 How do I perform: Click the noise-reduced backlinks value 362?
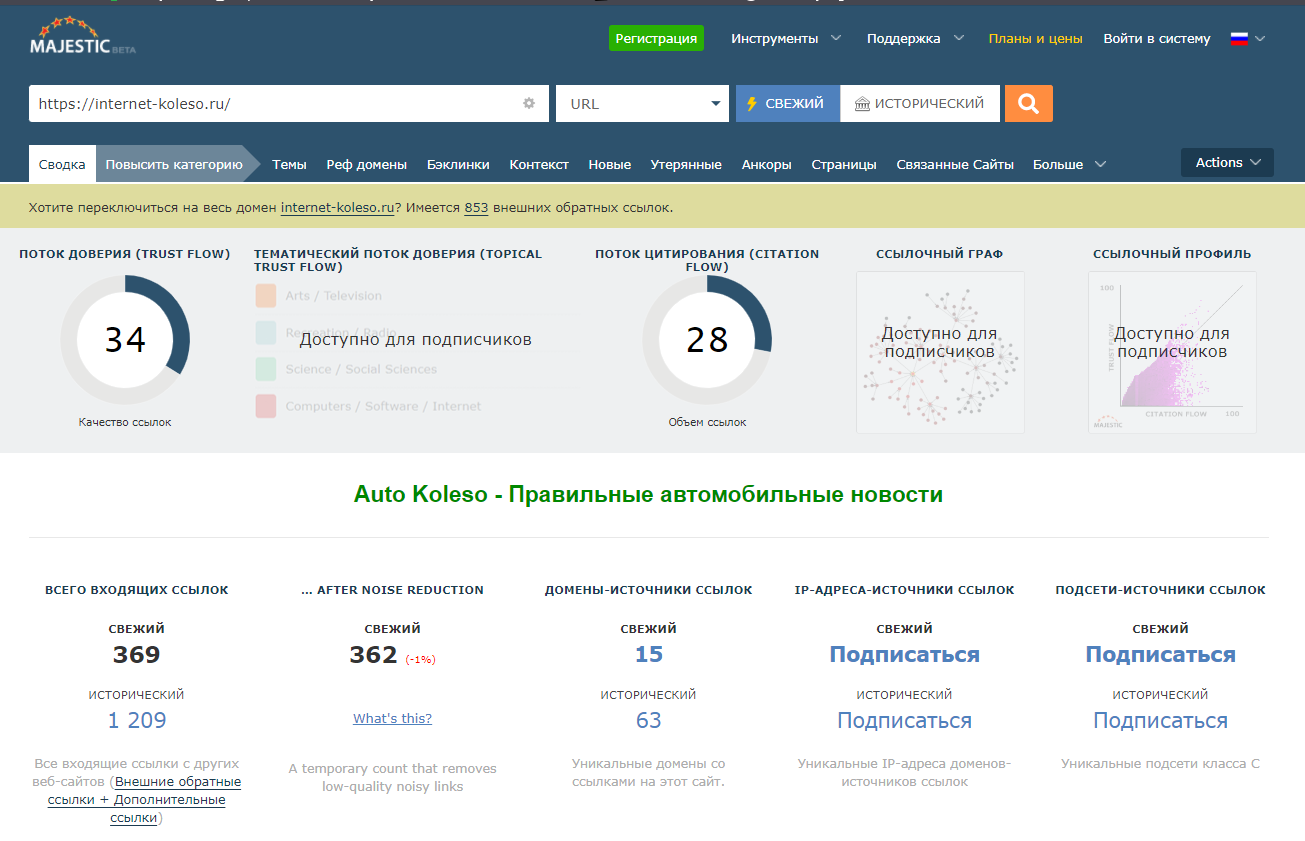[x=374, y=654]
